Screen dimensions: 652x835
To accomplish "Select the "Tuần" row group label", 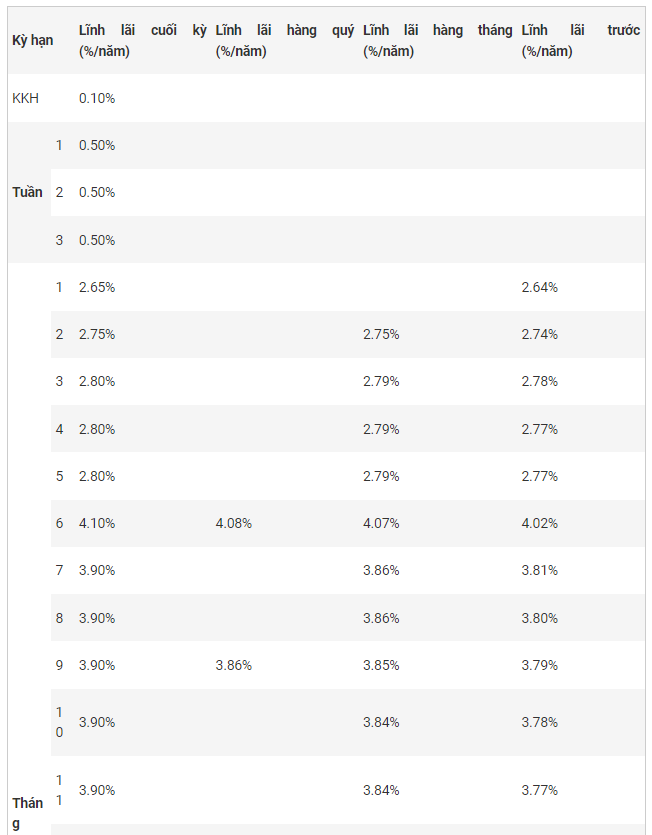I will tap(28, 192).
